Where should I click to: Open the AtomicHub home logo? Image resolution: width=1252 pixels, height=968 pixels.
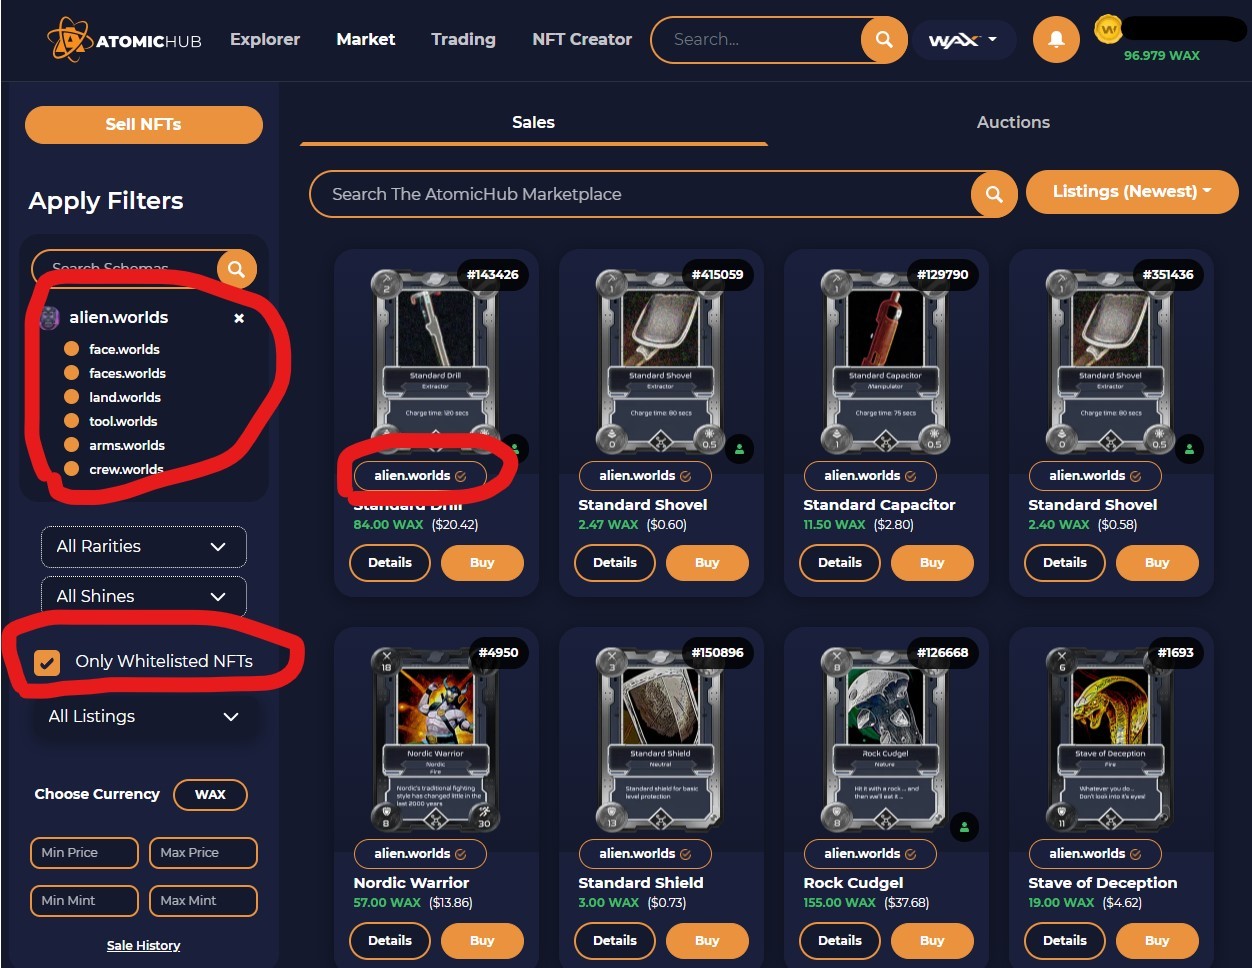pos(124,40)
